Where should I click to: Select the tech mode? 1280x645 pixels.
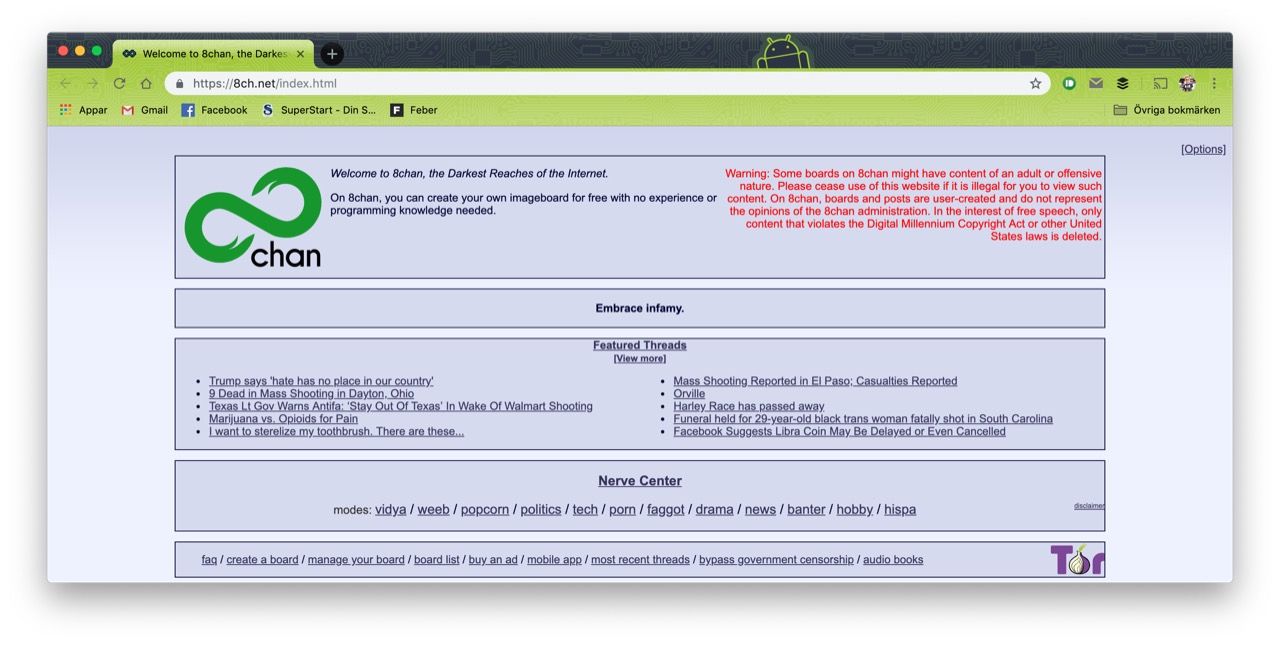click(x=585, y=509)
